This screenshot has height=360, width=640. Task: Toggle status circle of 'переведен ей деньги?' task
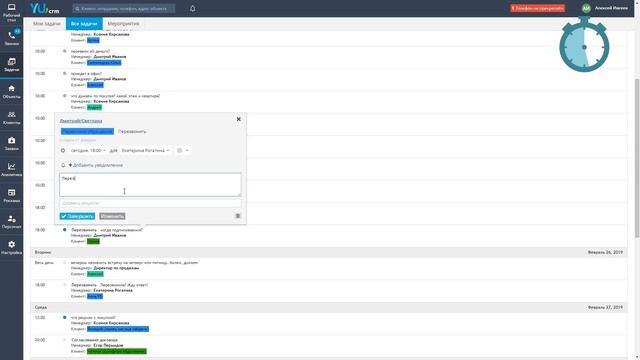coord(64,51)
